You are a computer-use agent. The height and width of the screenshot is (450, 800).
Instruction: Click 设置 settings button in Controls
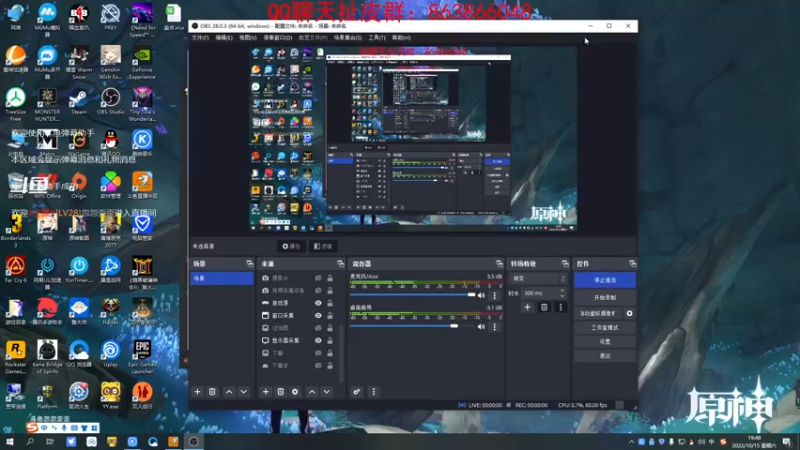pos(605,341)
